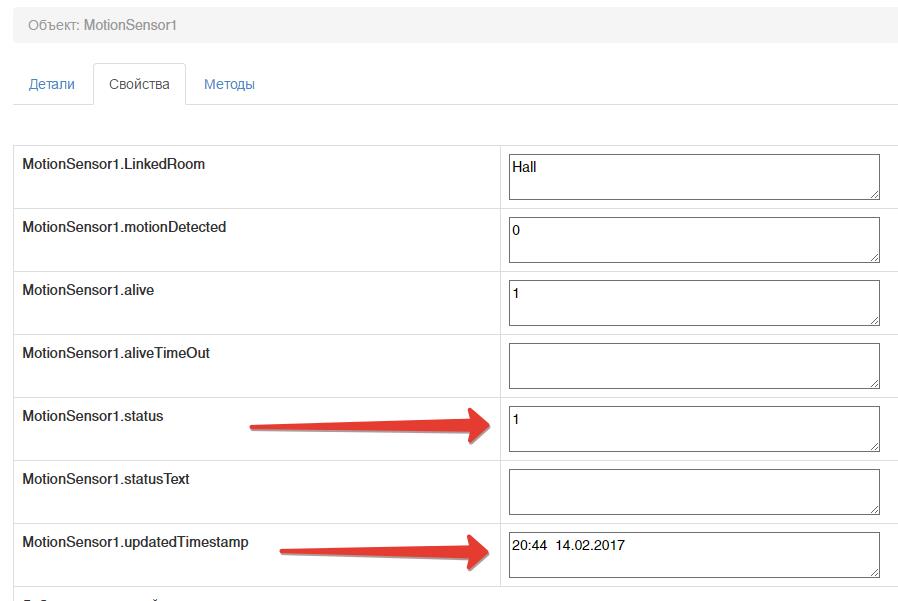Viewport: 898px width, 601px height.
Task: Click the status value field
Action: coord(694,429)
